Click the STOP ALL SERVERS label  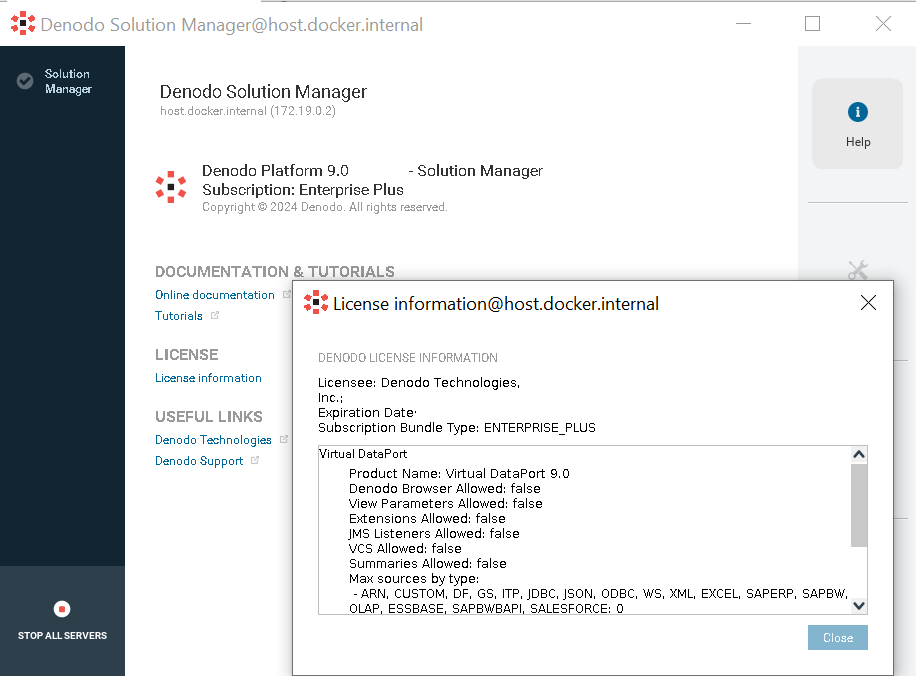(62, 636)
